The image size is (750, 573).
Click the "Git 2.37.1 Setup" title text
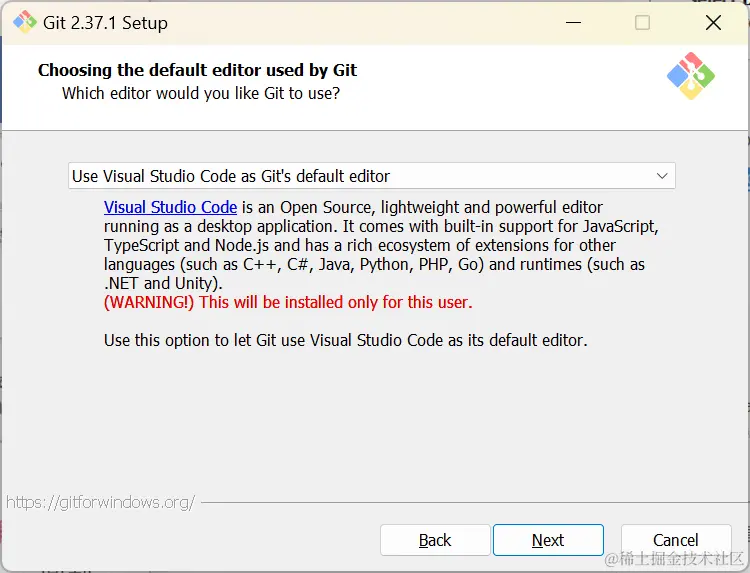point(105,23)
